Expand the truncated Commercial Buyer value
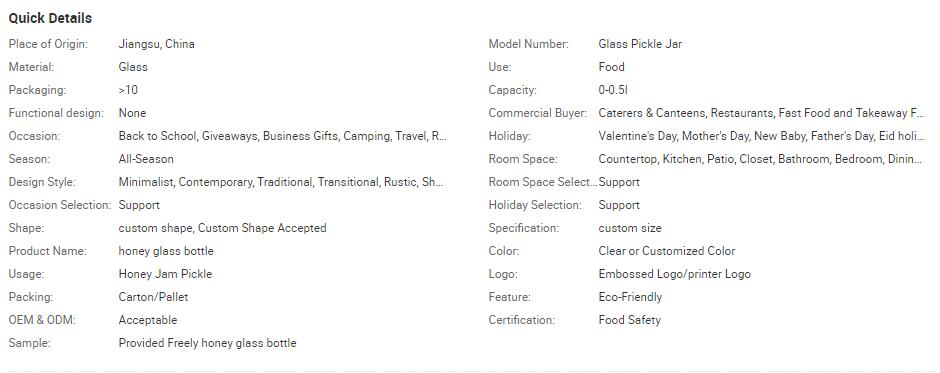Viewport: 940px width, 373px height. (761, 113)
